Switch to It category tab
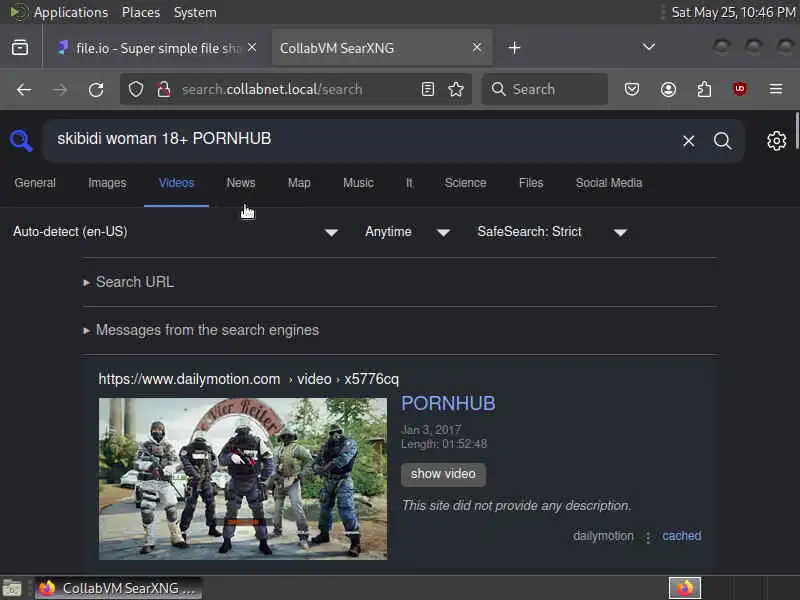The image size is (800, 600). (409, 183)
